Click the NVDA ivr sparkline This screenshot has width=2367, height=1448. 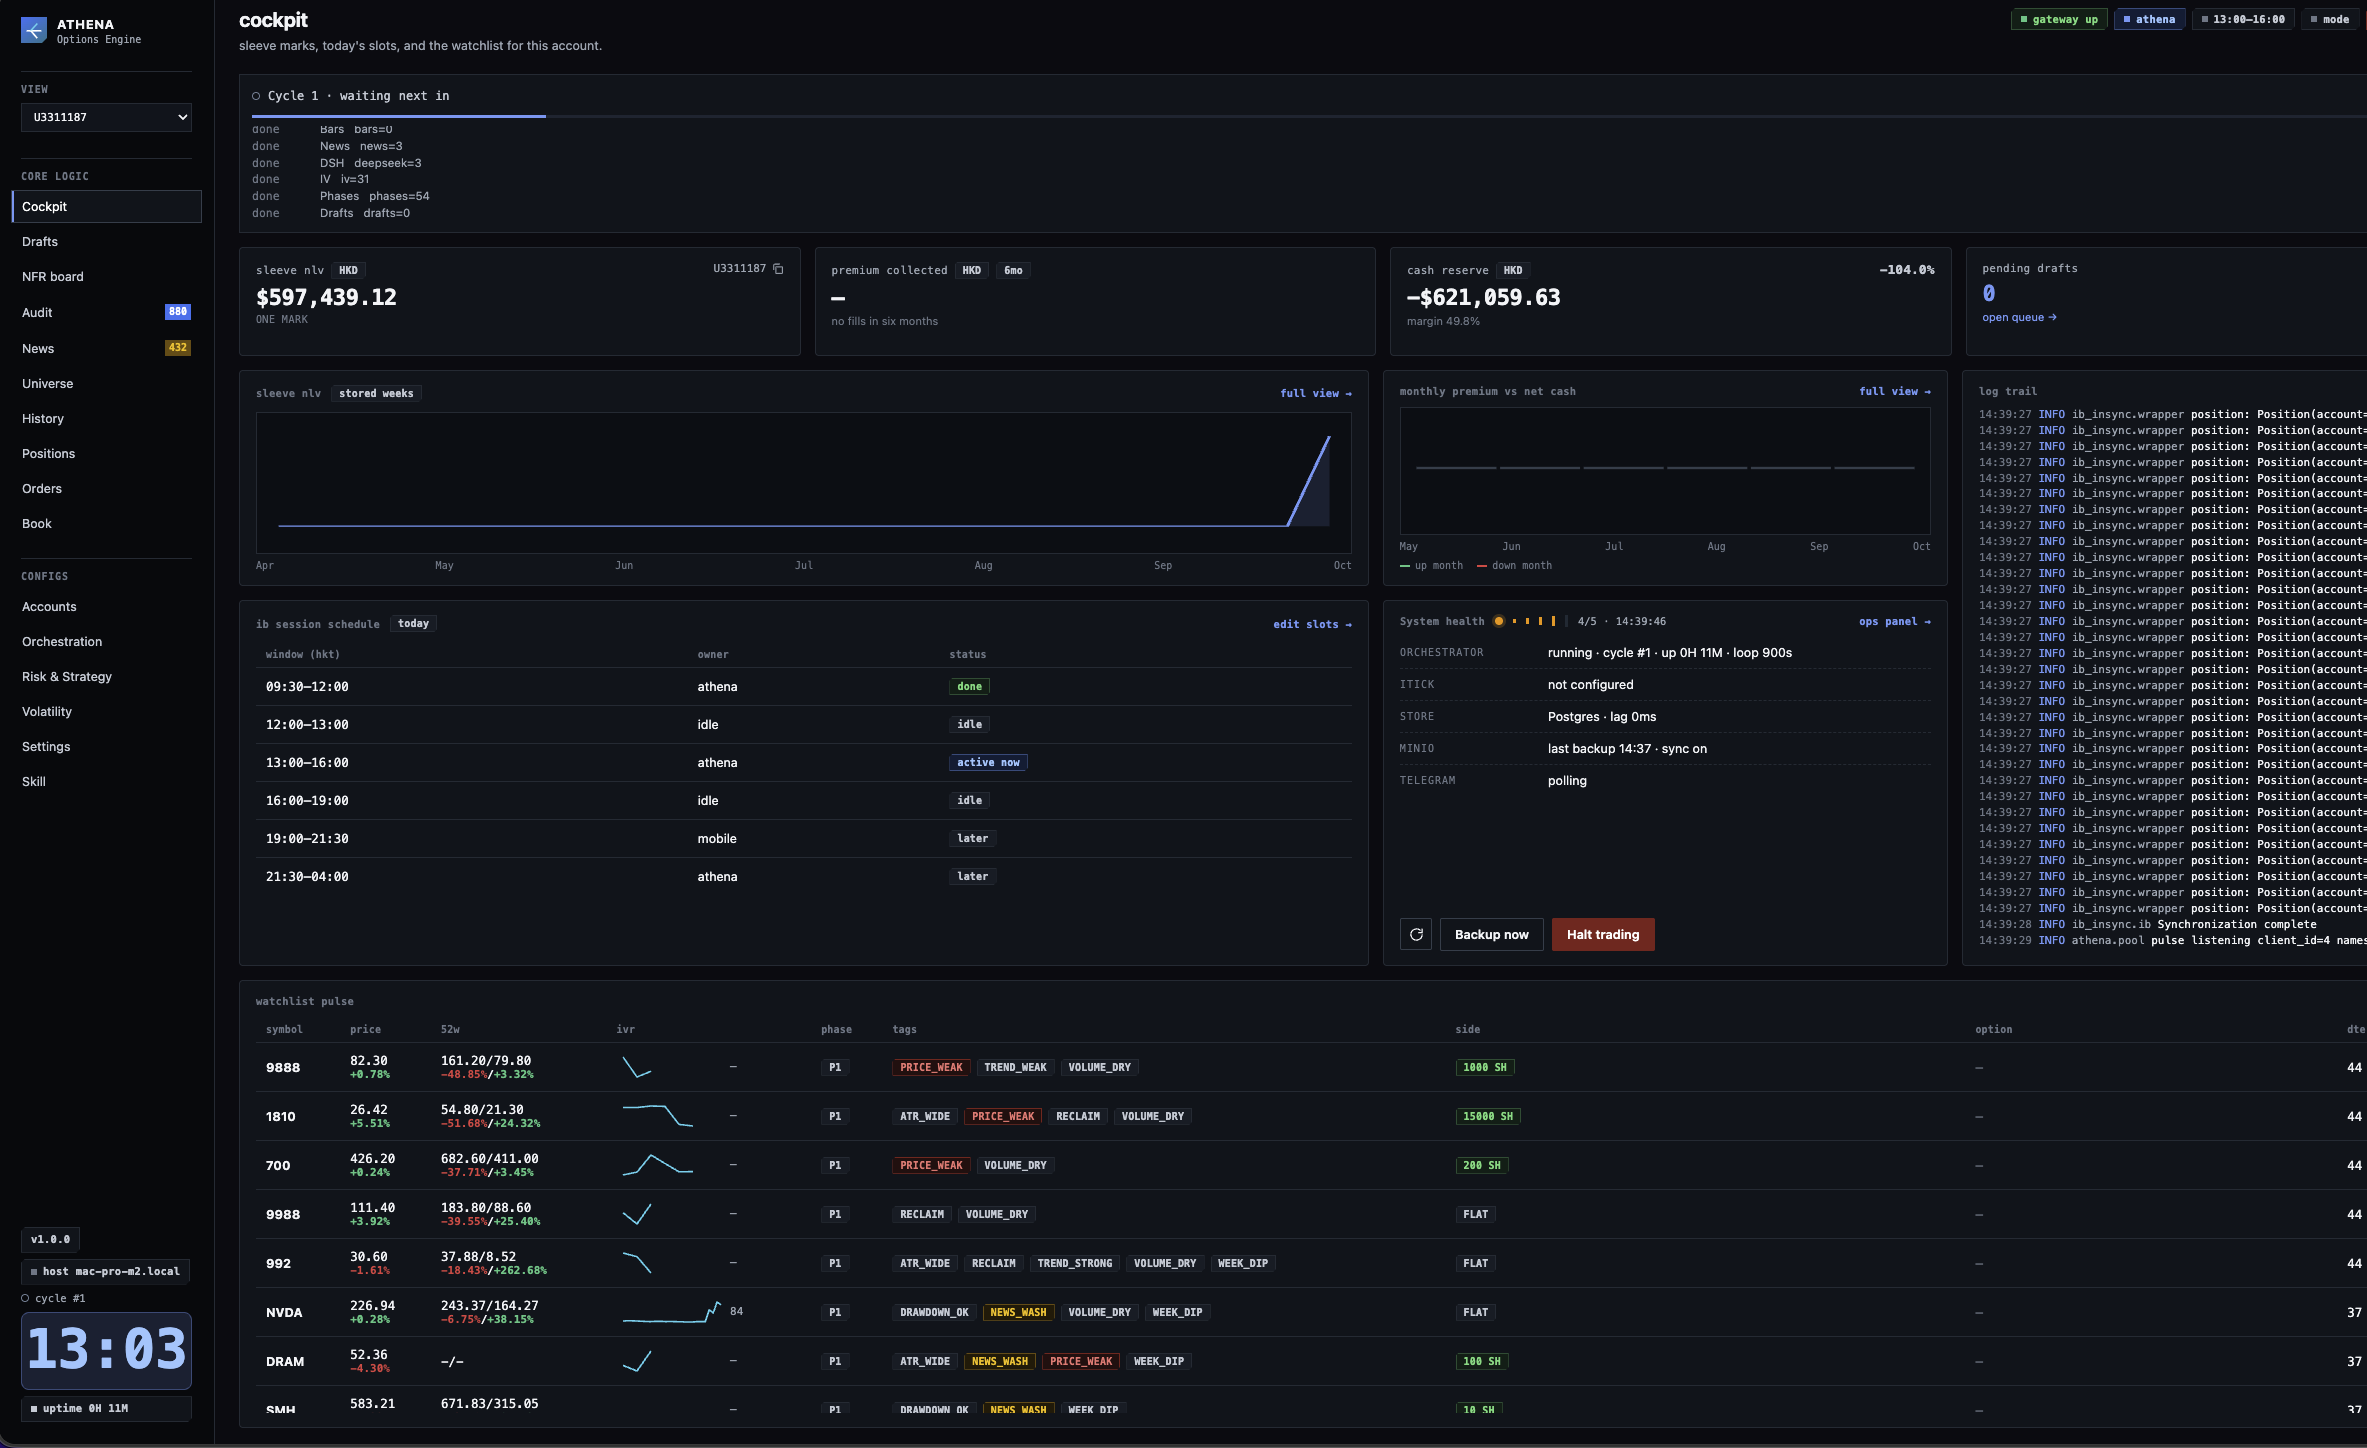pos(672,1312)
